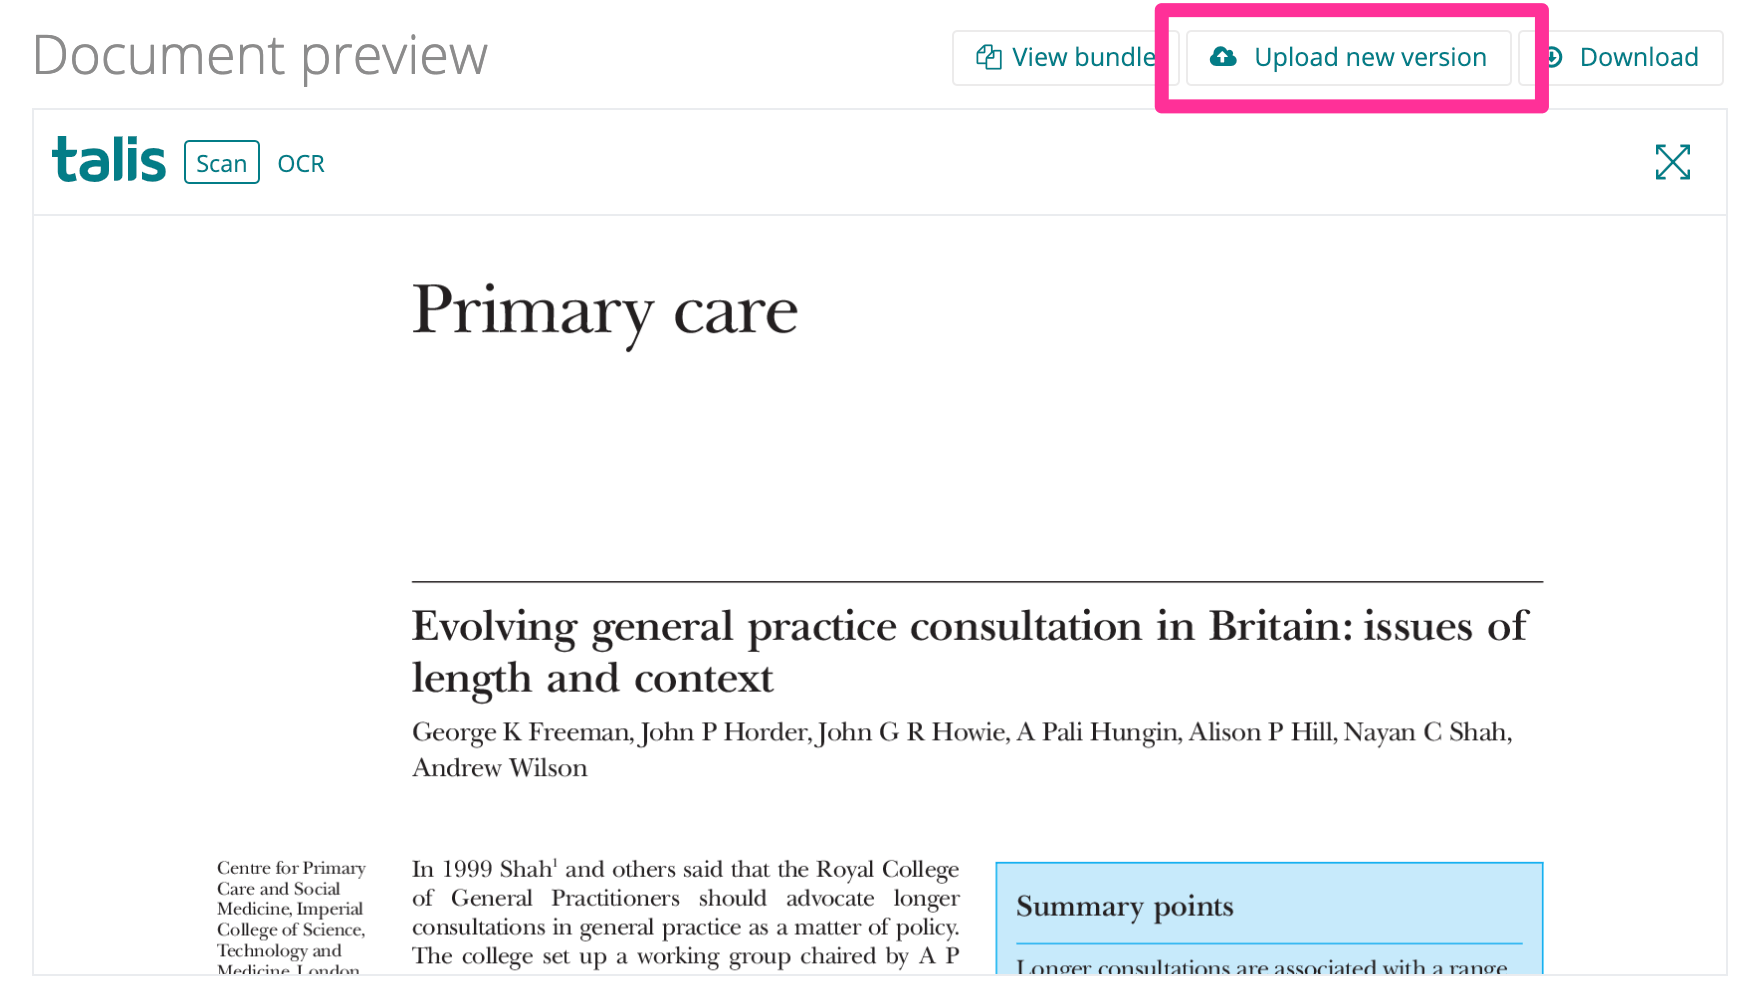Click the Download button label
1760x990 pixels.
(1638, 58)
